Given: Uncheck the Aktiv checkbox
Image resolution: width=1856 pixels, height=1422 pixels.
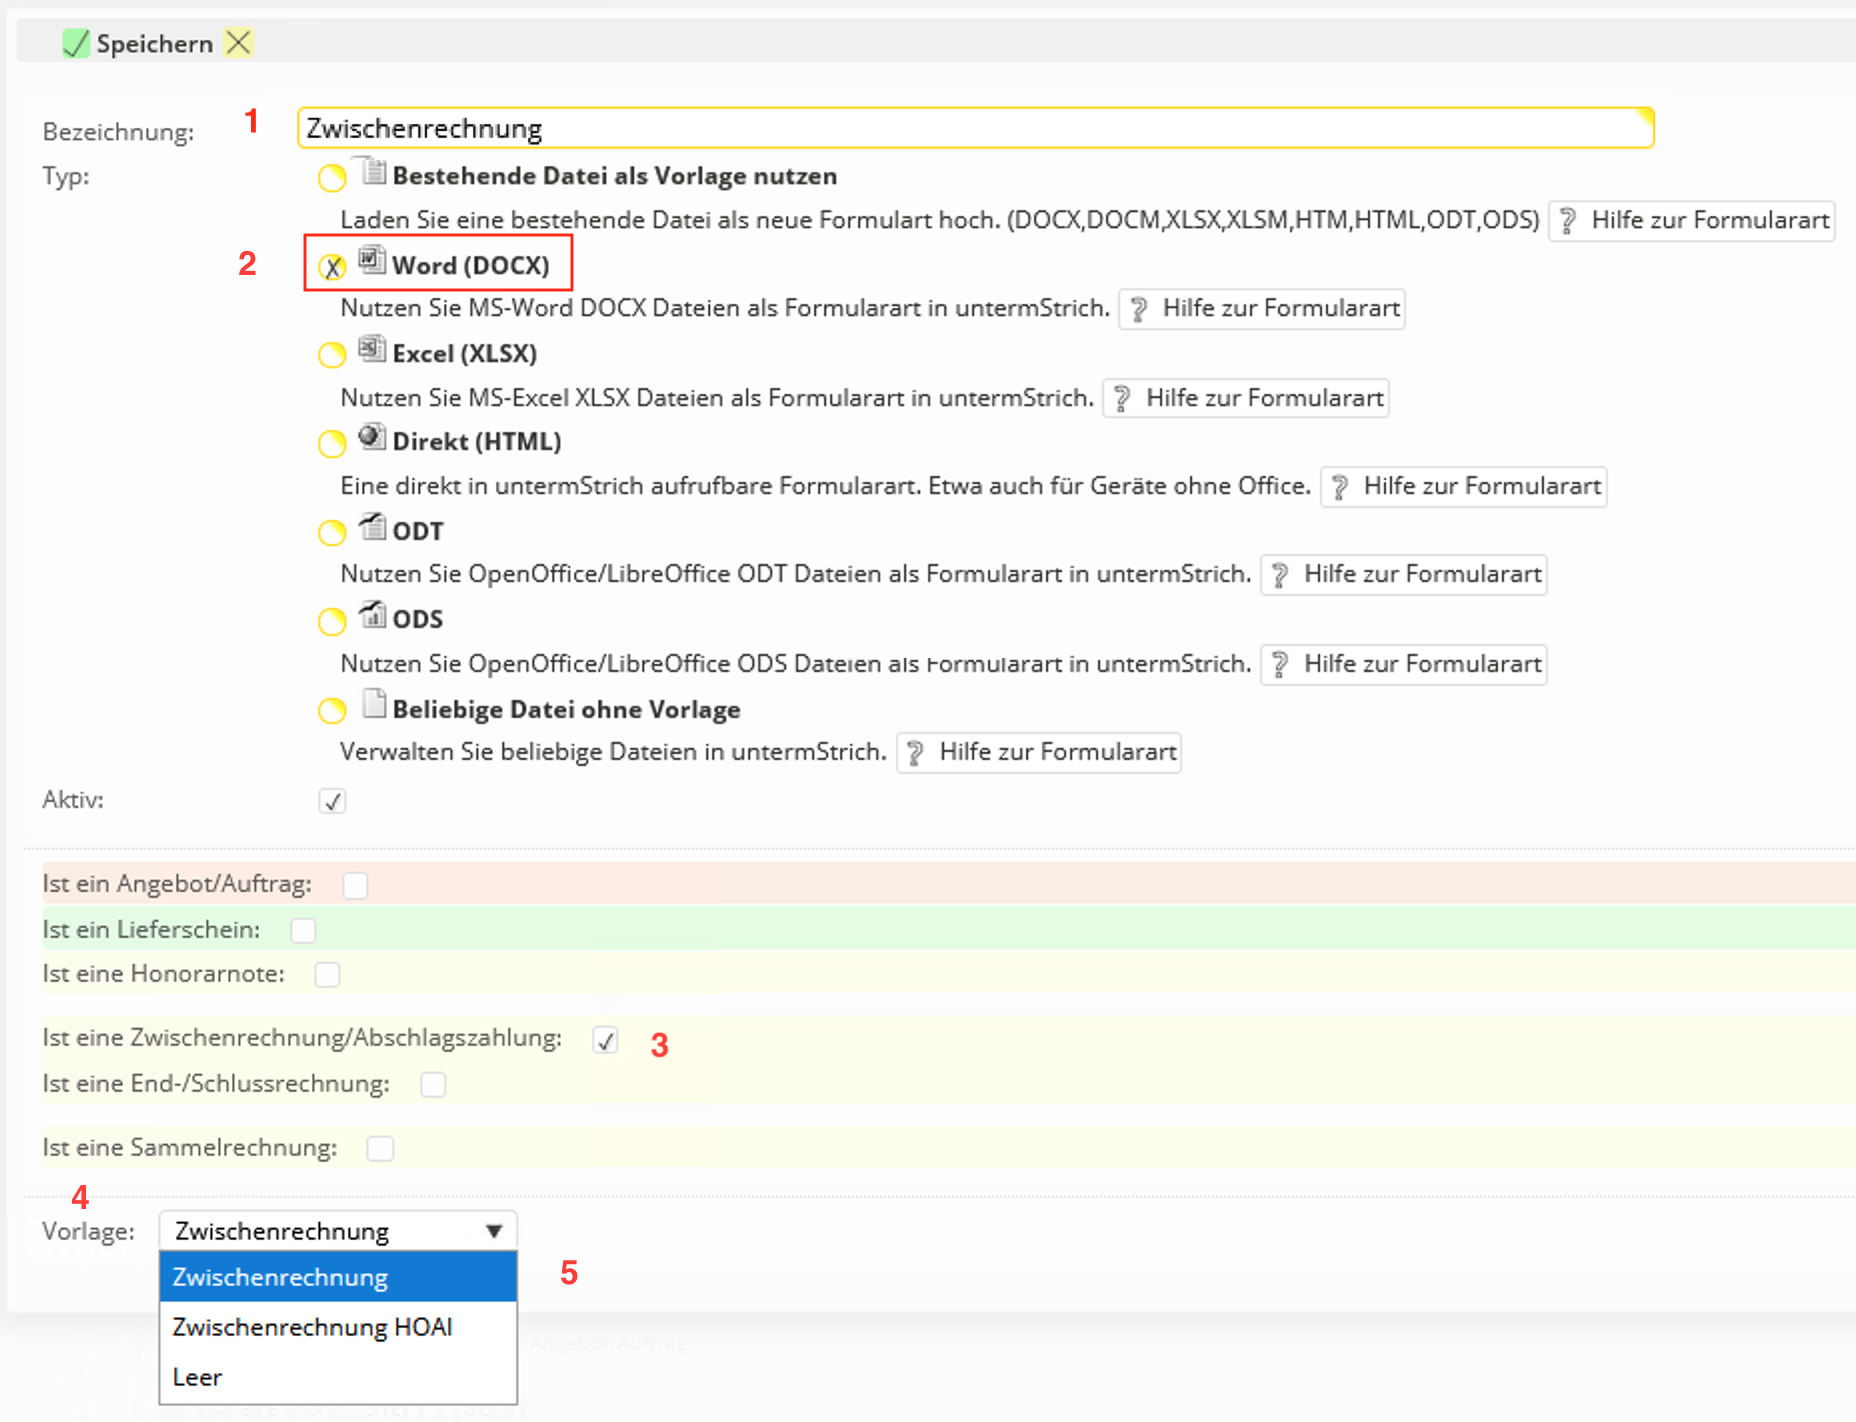Looking at the screenshot, I should click(x=332, y=801).
